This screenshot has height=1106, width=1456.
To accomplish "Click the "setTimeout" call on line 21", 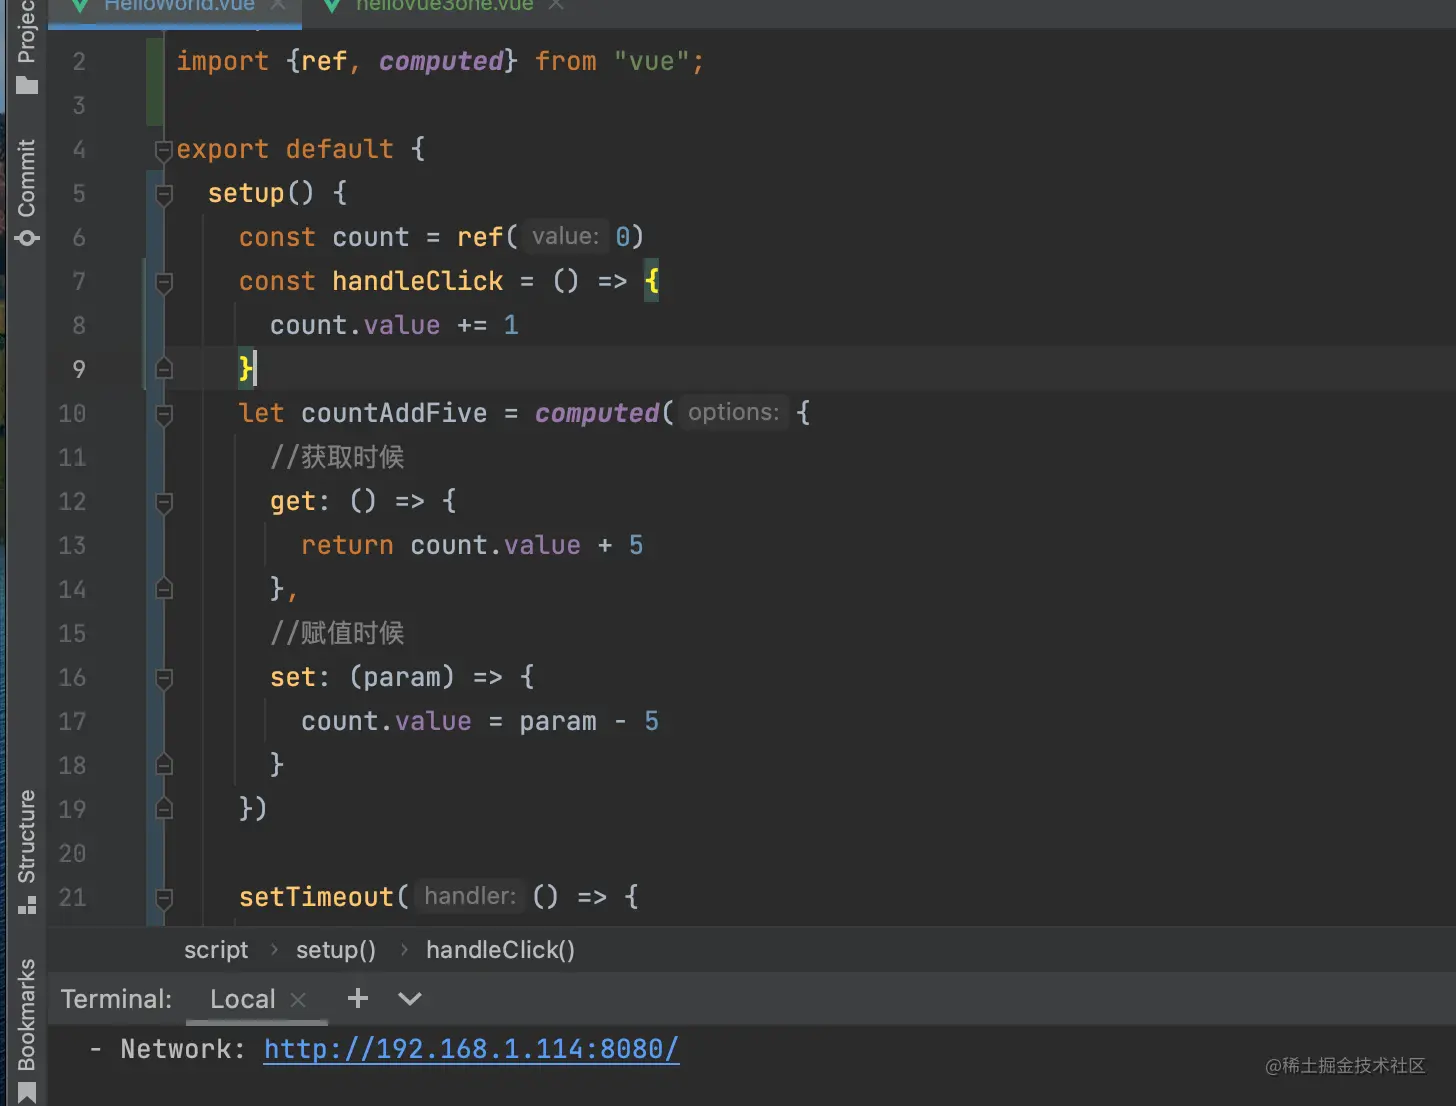I will [x=316, y=898].
